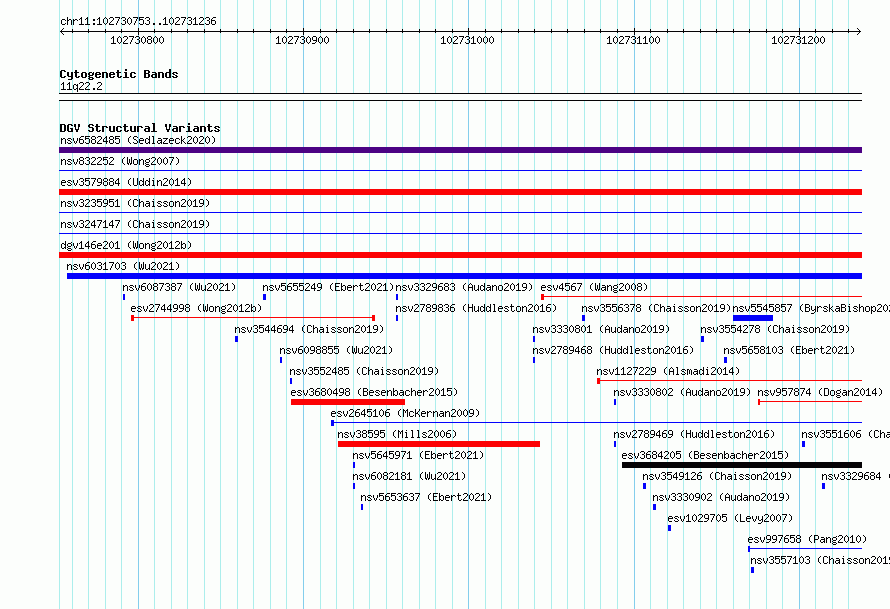Click nsv3329683 (Audano2019) label

464,287
